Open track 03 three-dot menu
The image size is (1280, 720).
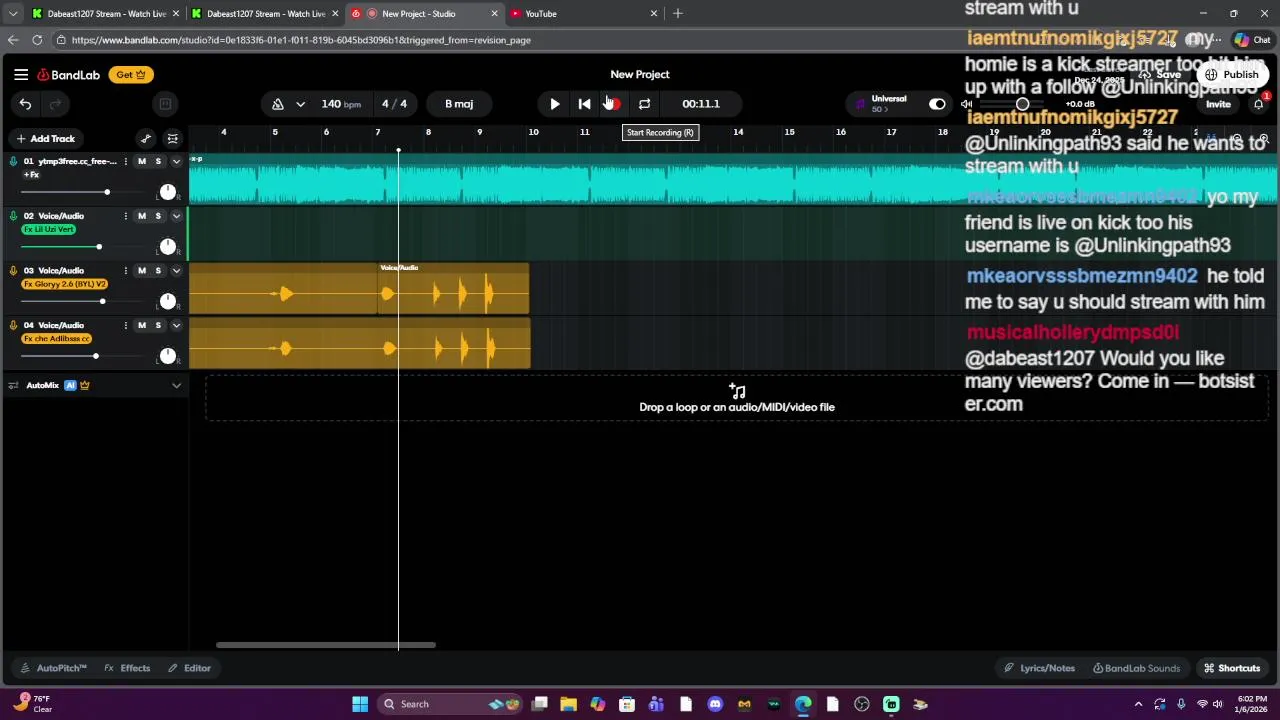point(125,271)
